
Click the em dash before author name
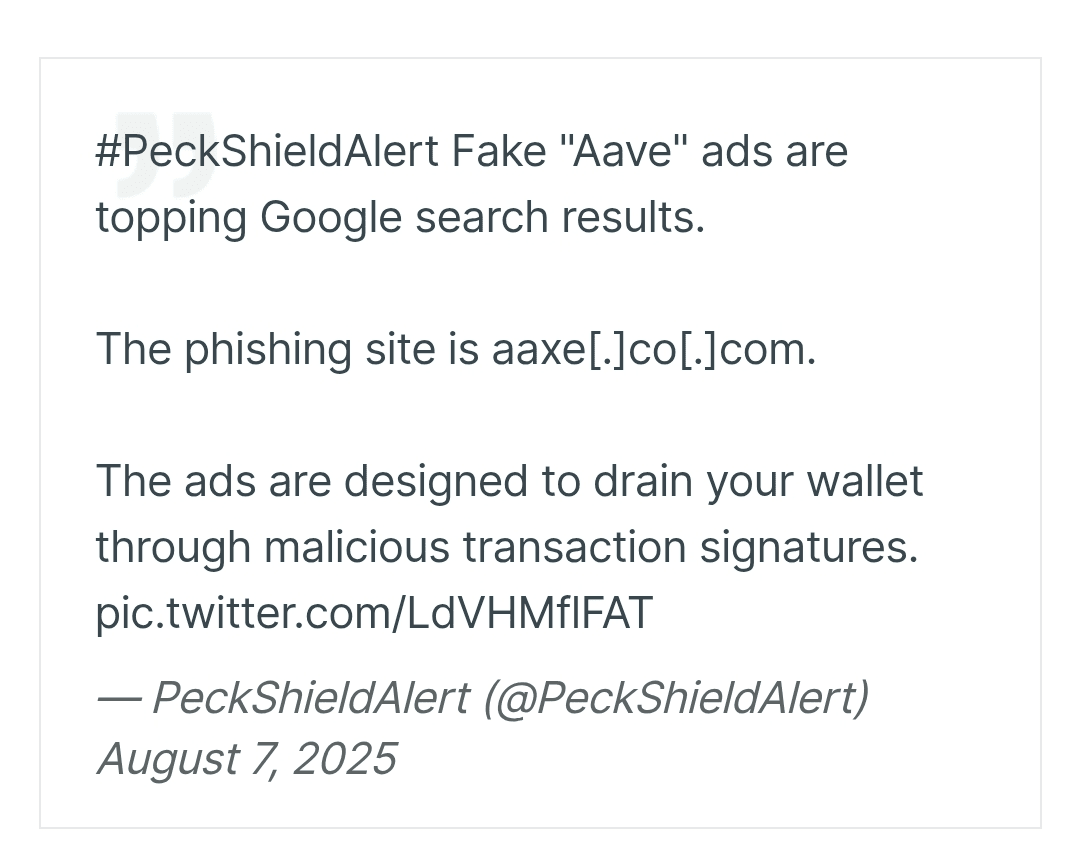[119, 700]
